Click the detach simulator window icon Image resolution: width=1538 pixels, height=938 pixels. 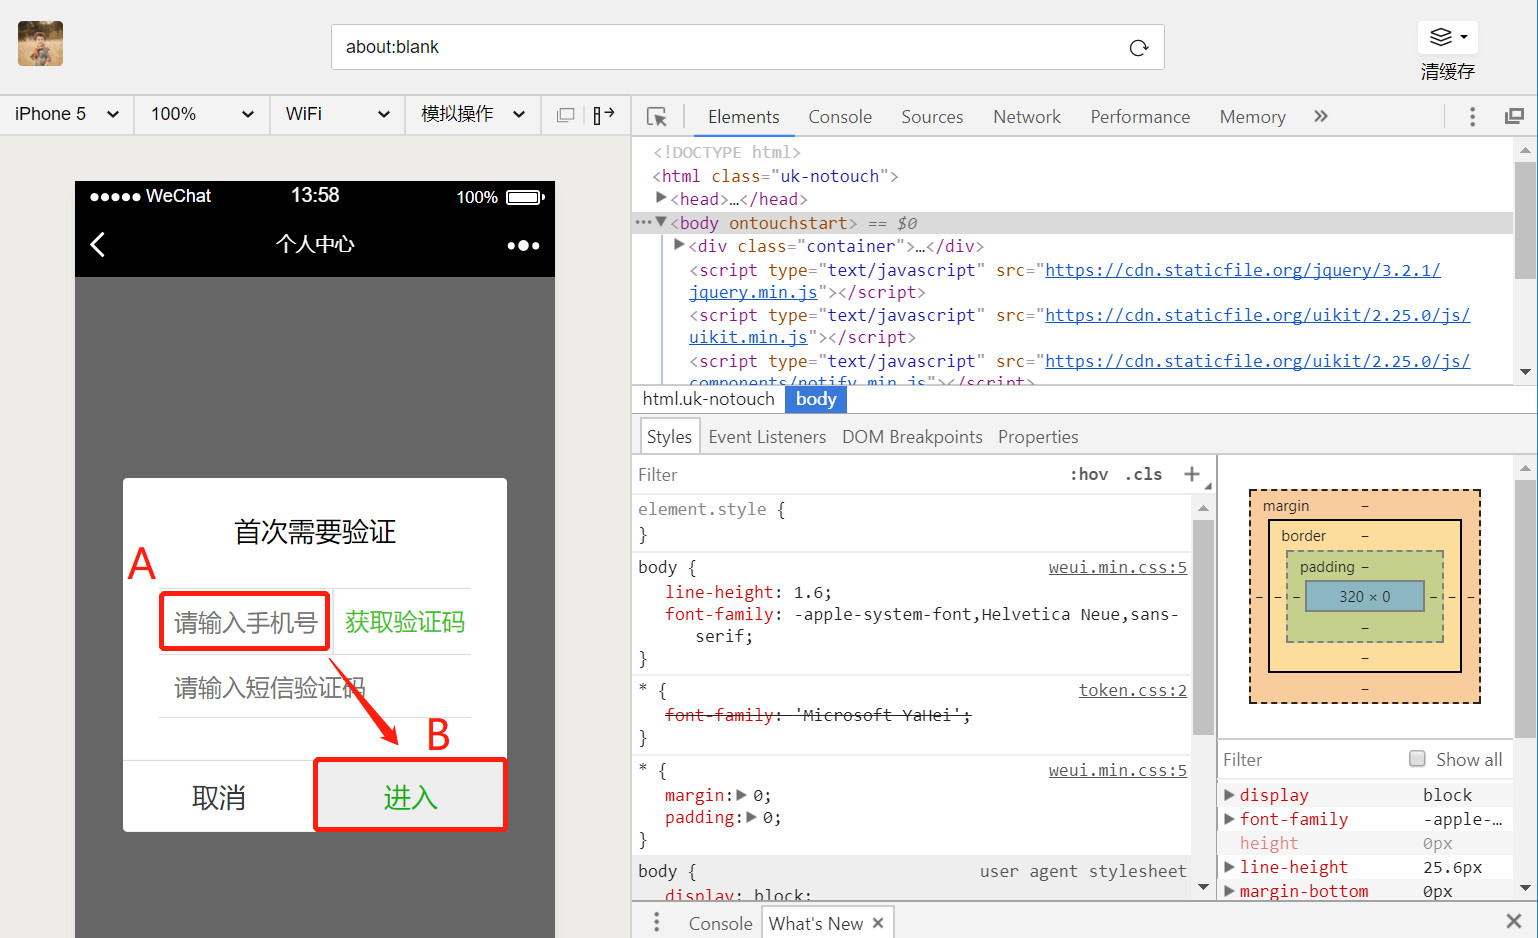coord(565,115)
